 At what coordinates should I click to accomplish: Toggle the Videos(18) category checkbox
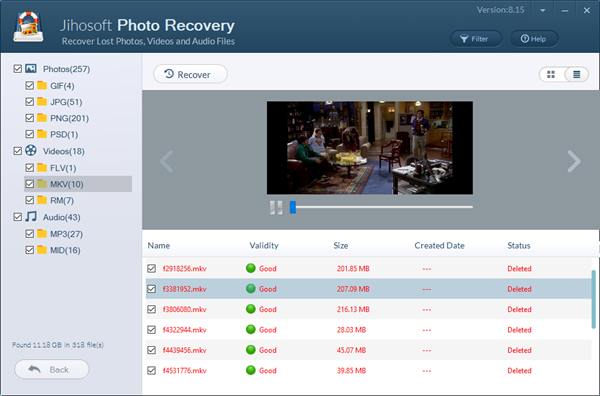coord(18,151)
